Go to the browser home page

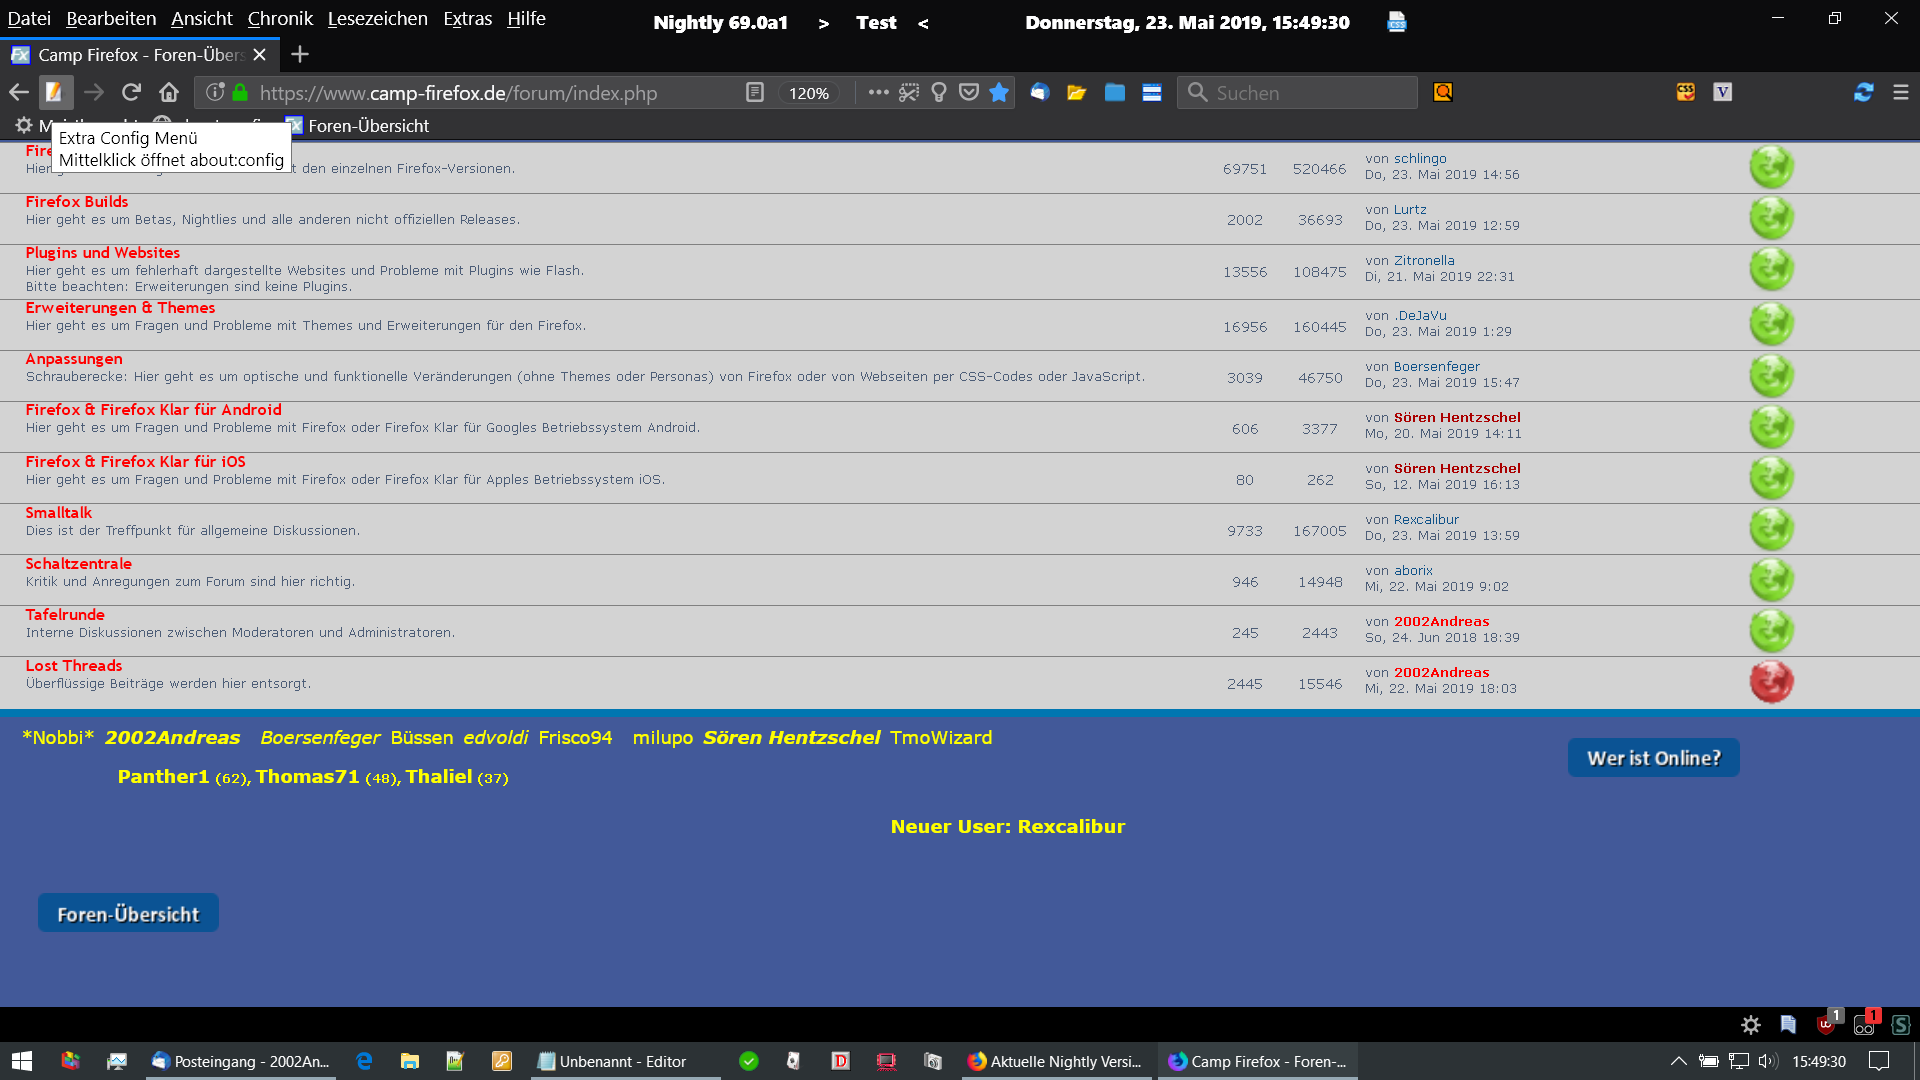pos(169,93)
